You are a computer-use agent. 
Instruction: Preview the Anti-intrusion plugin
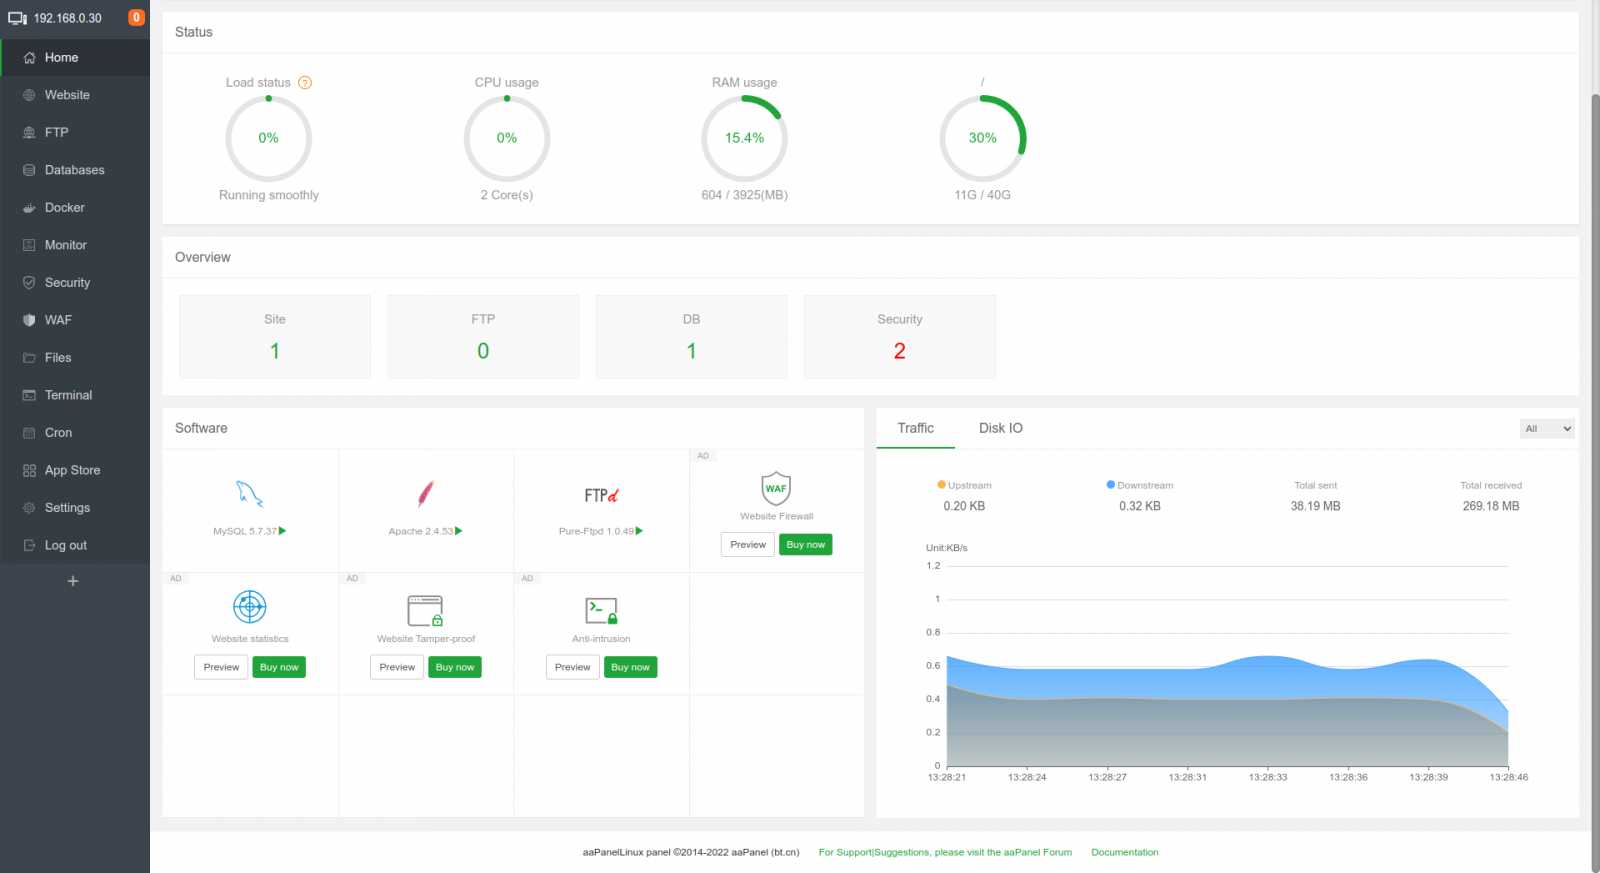pos(573,667)
